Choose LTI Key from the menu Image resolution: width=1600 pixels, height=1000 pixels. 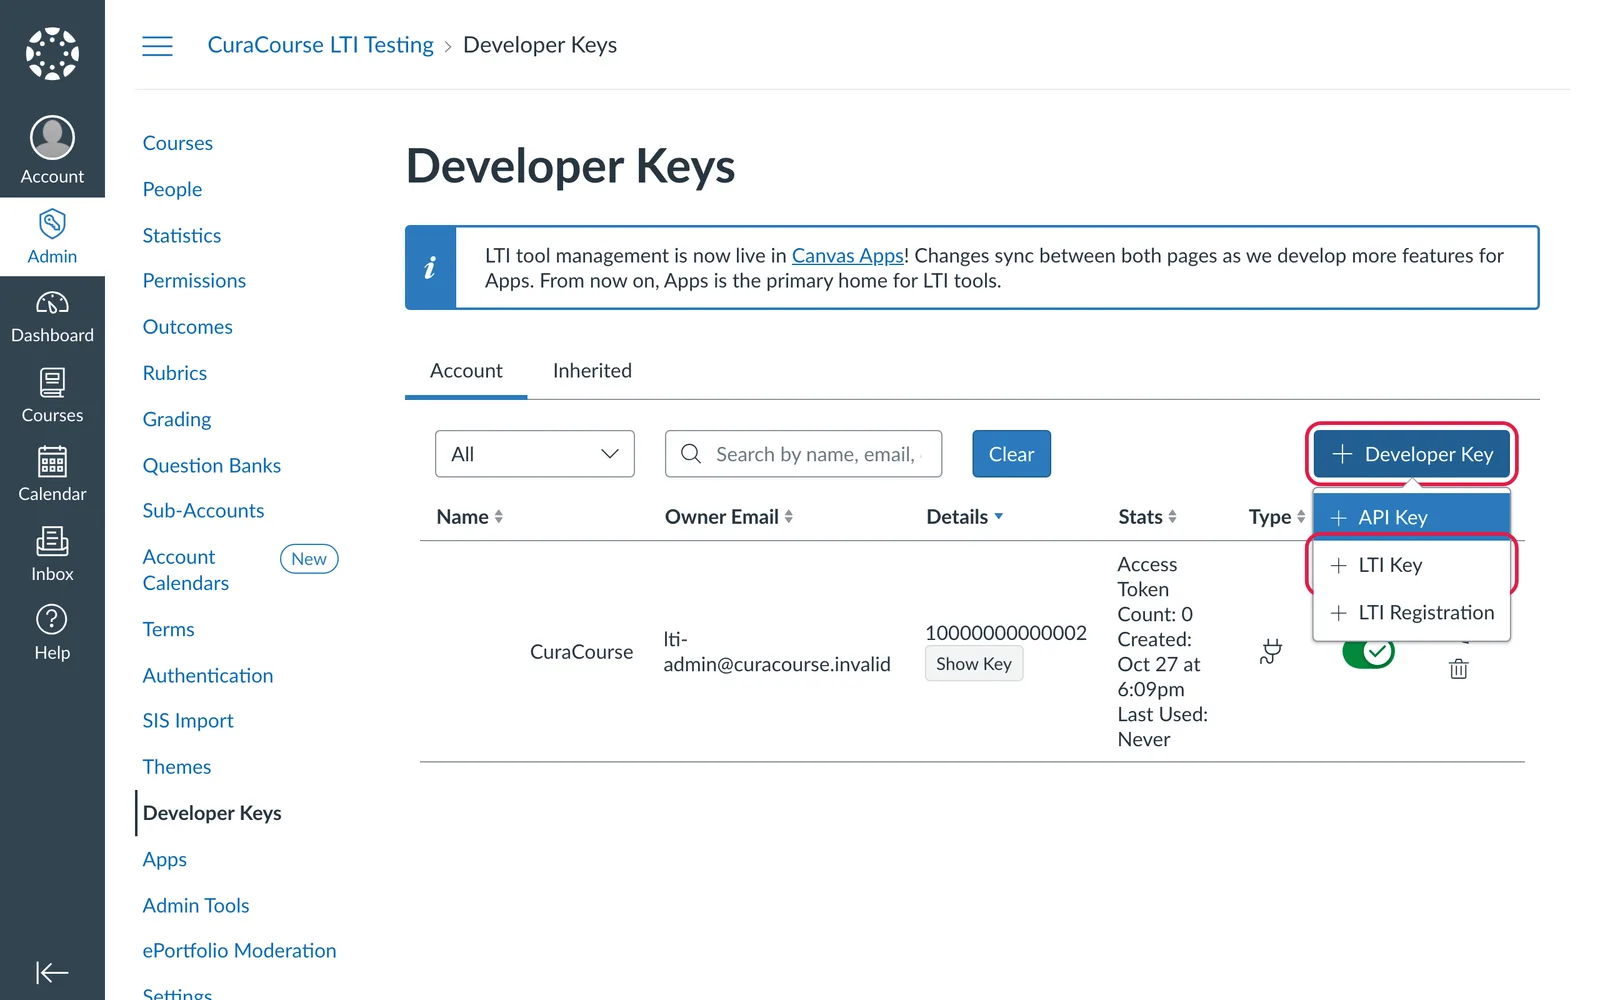click(x=1411, y=565)
